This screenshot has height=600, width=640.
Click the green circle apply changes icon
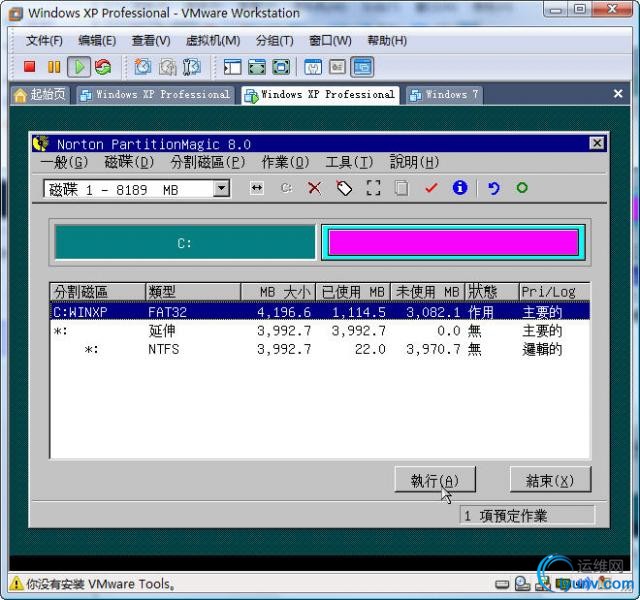522,188
